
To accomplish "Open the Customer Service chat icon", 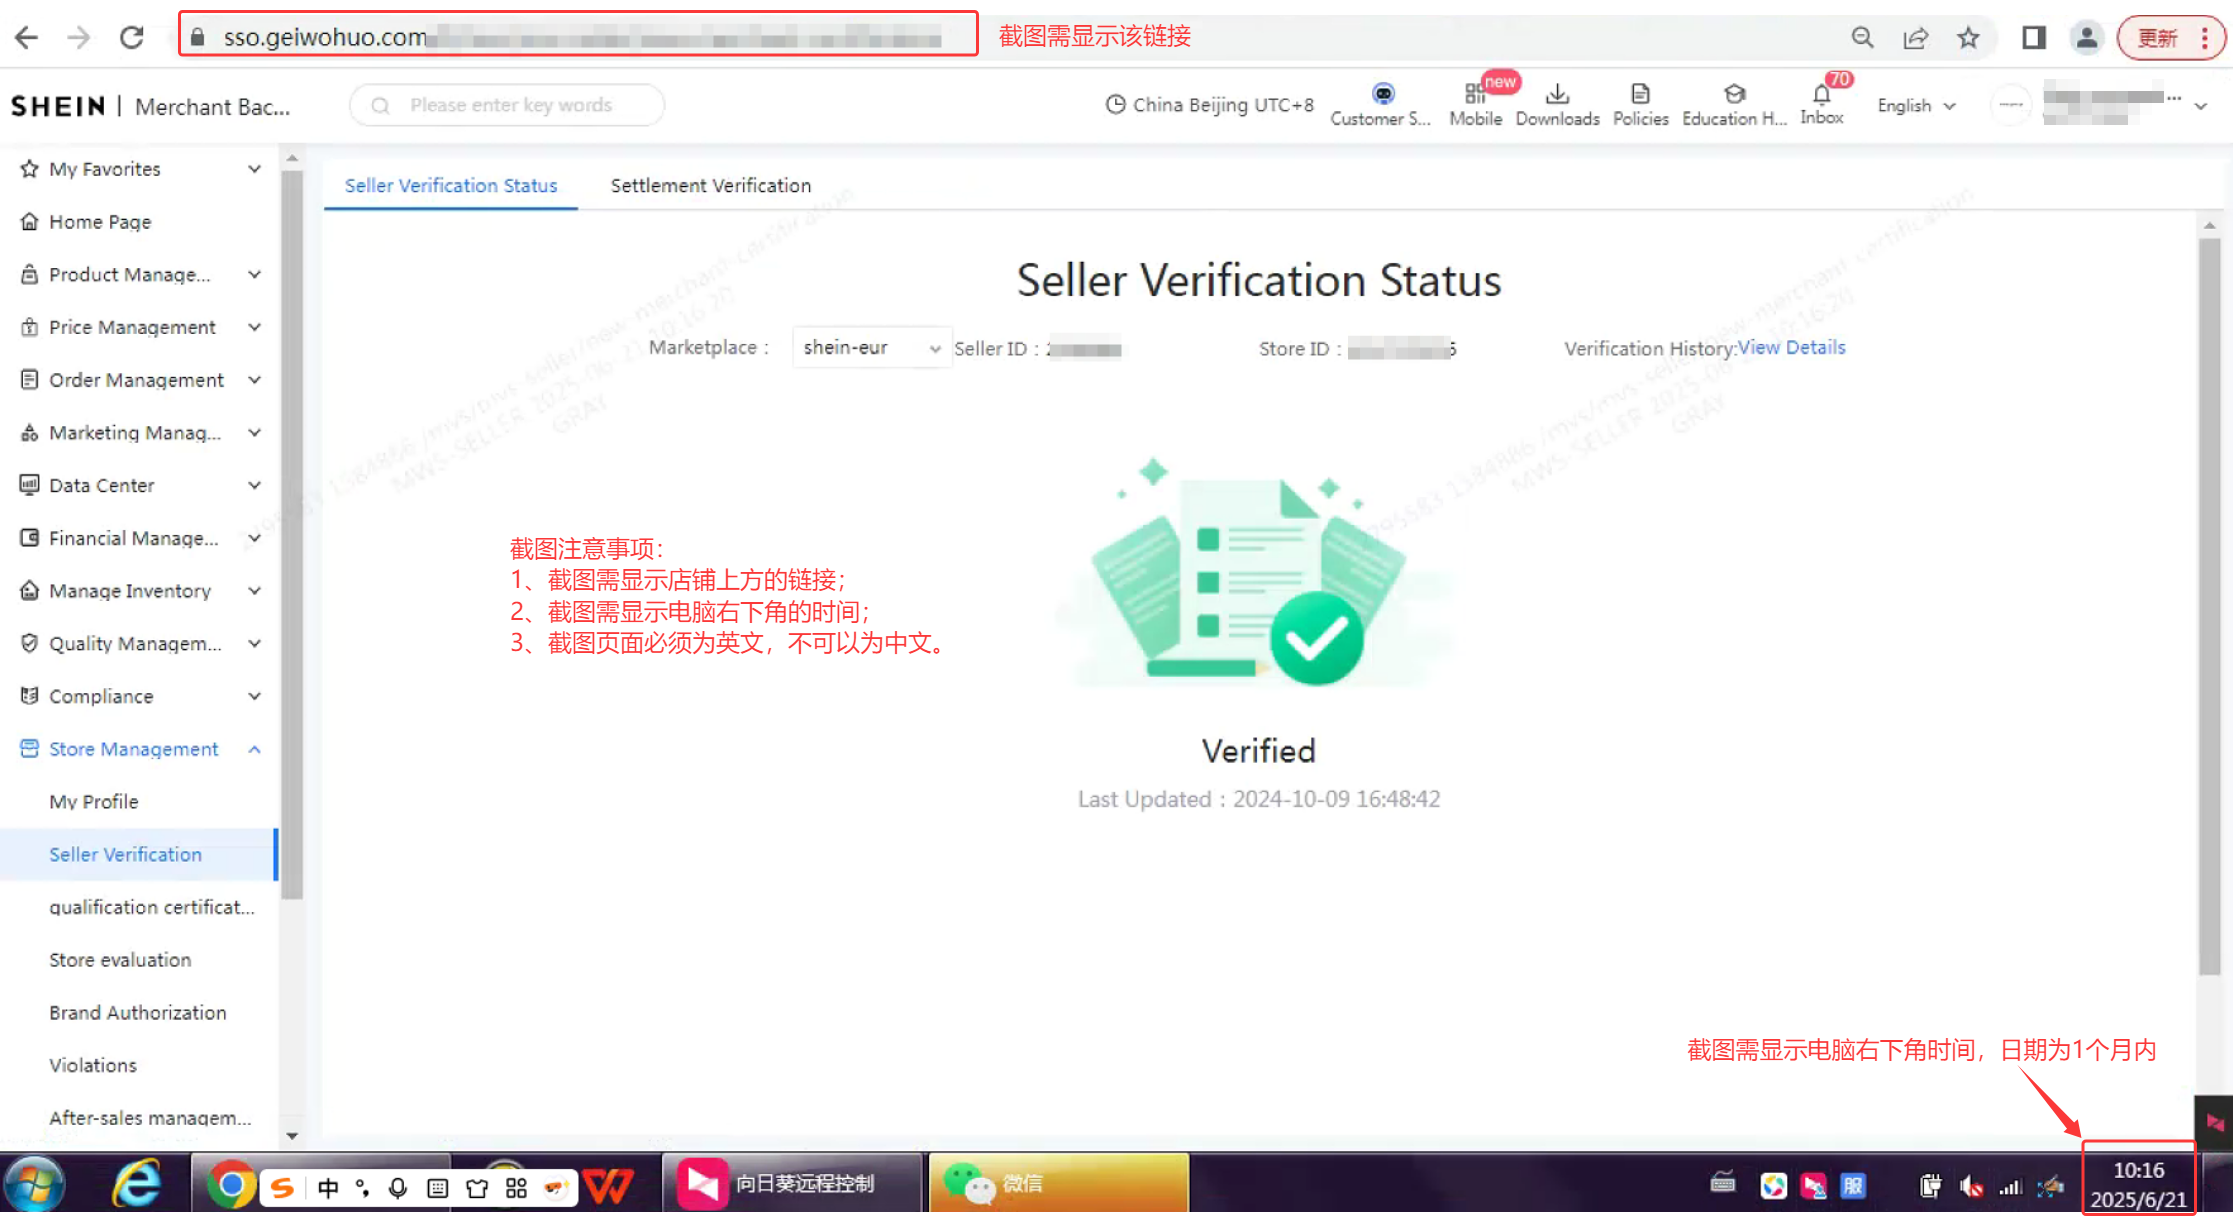I will click(1382, 95).
